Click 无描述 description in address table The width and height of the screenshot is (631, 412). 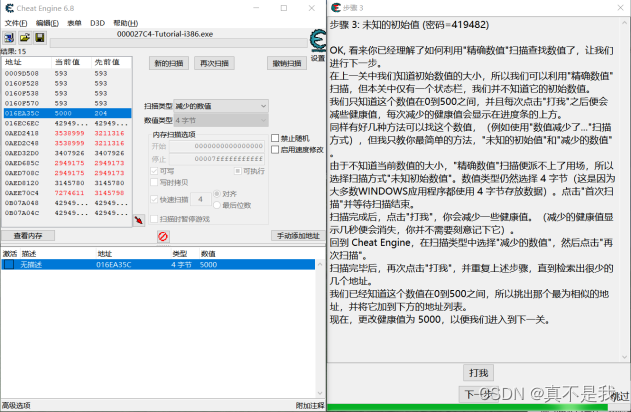(31, 264)
